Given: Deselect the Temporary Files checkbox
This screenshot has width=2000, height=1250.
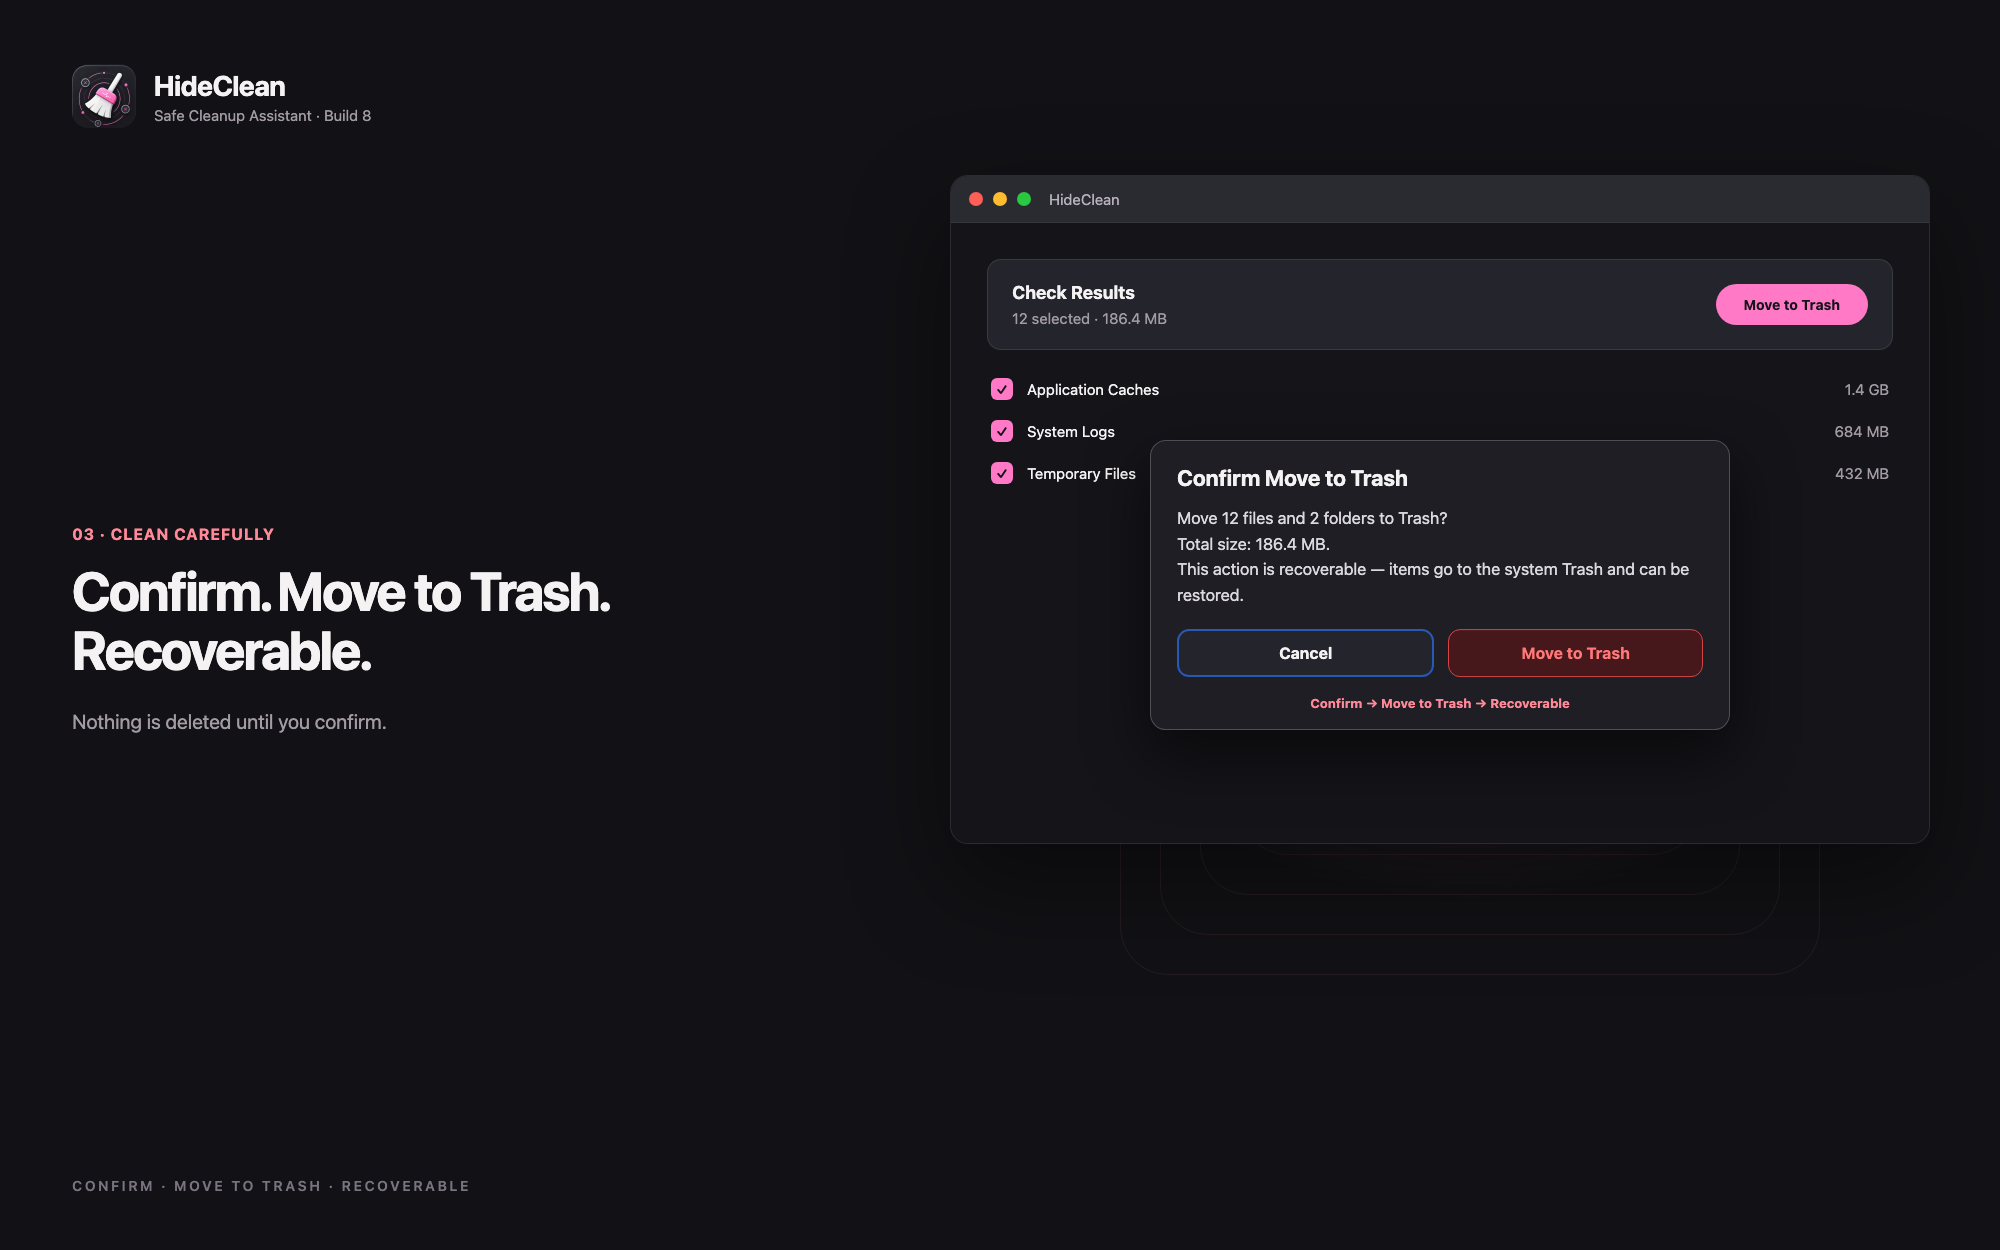Looking at the screenshot, I should 1002,473.
